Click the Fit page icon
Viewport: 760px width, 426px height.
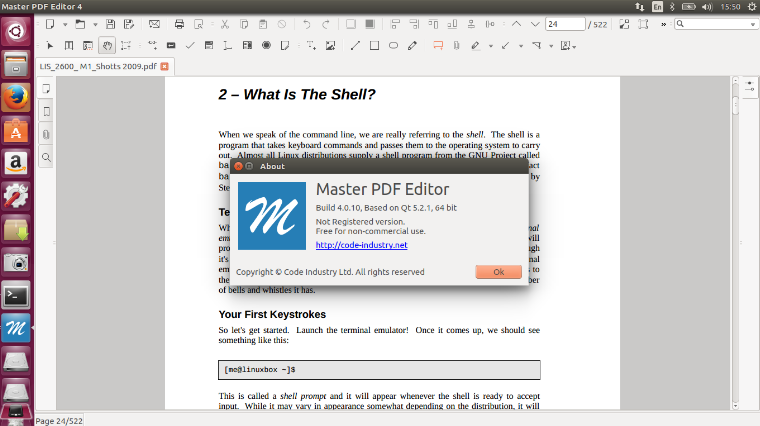click(643, 24)
